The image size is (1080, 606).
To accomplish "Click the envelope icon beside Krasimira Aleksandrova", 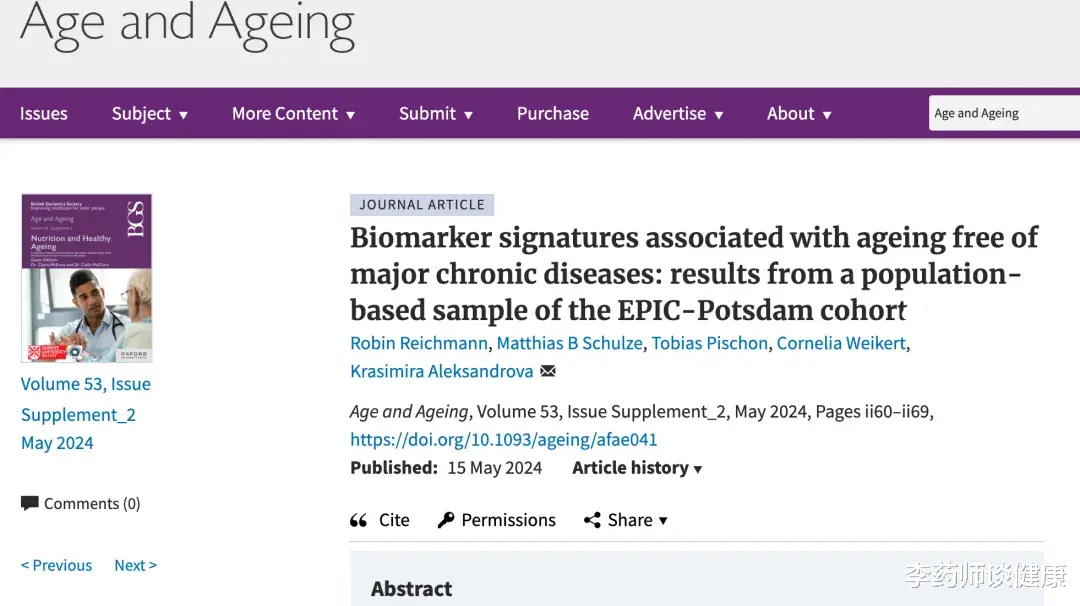I will coord(548,371).
